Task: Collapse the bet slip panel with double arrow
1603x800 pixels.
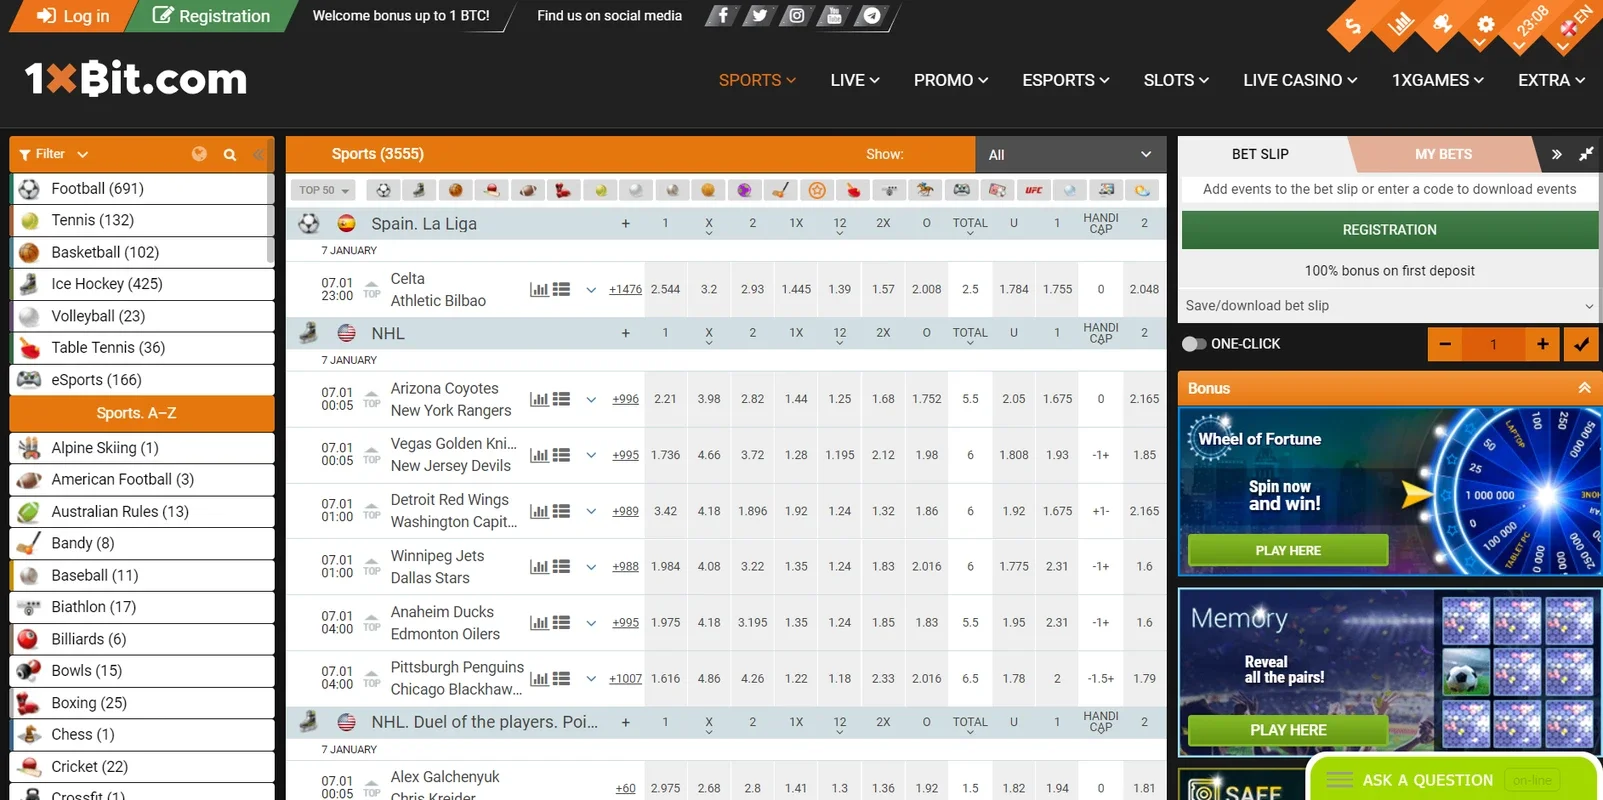Action: coord(1556,154)
